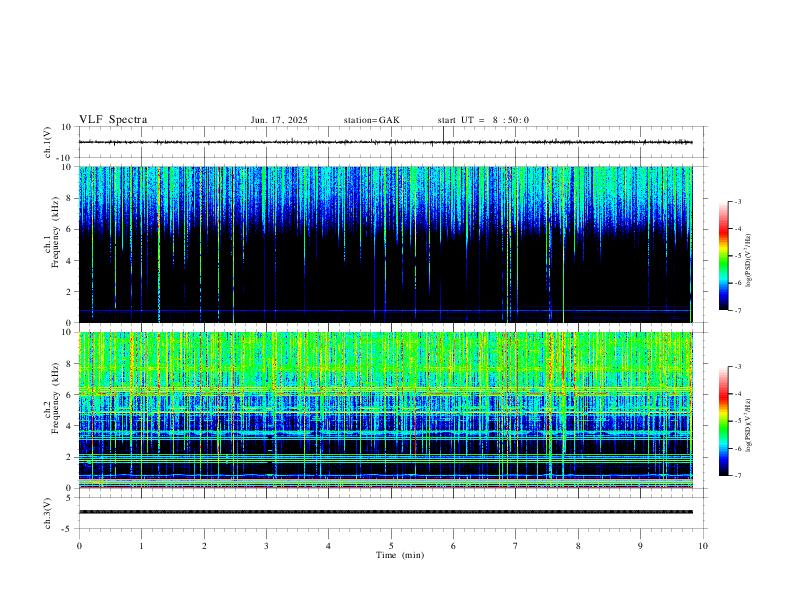Click the "6" kHz tick on ch.2 axis
This screenshot has width=792, height=612.
pos(70,395)
